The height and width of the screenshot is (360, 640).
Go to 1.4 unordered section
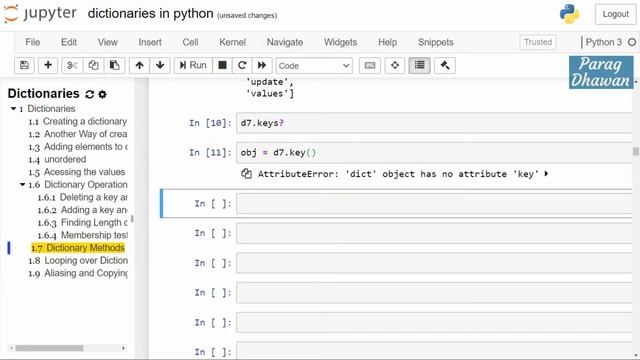tap(57, 159)
